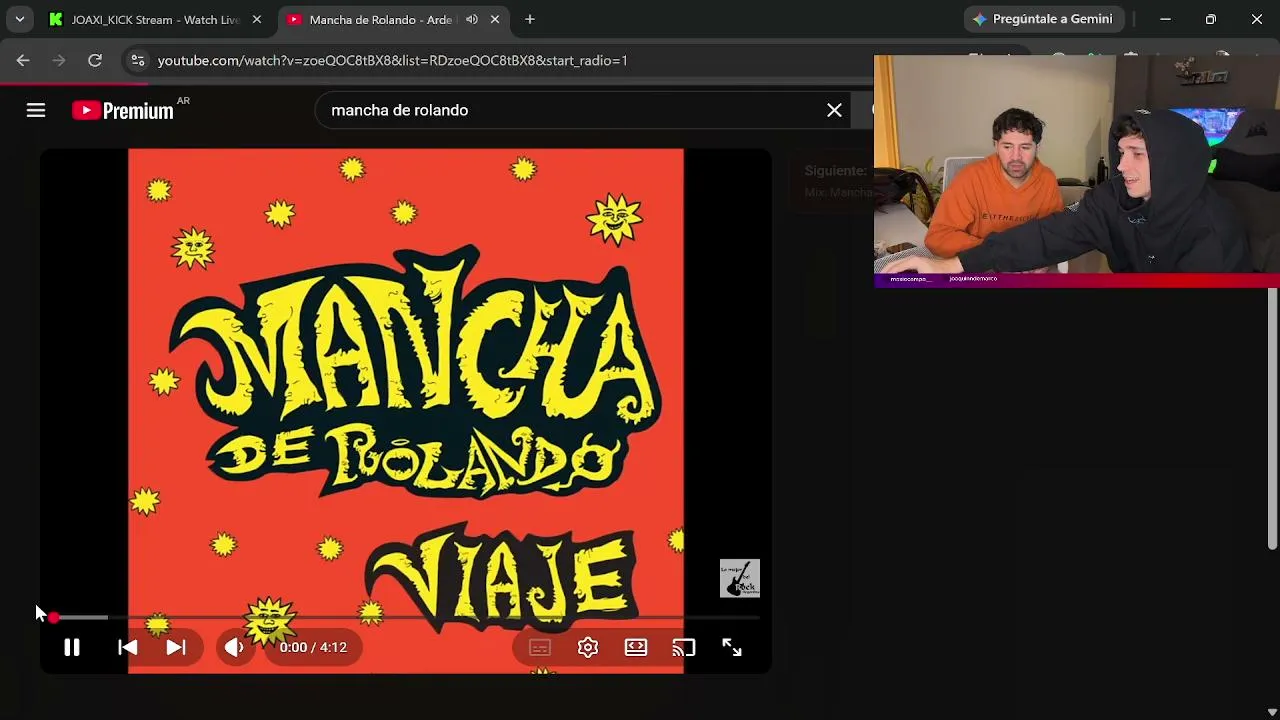Mute the YouTube tab audio
The height and width of the screenshot is (720, 1280).
pos(472,19)
